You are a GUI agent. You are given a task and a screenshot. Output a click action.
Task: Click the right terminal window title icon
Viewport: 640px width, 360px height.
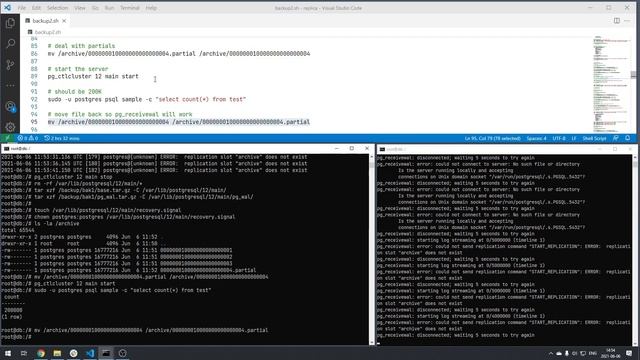click(x=382, y=149)
